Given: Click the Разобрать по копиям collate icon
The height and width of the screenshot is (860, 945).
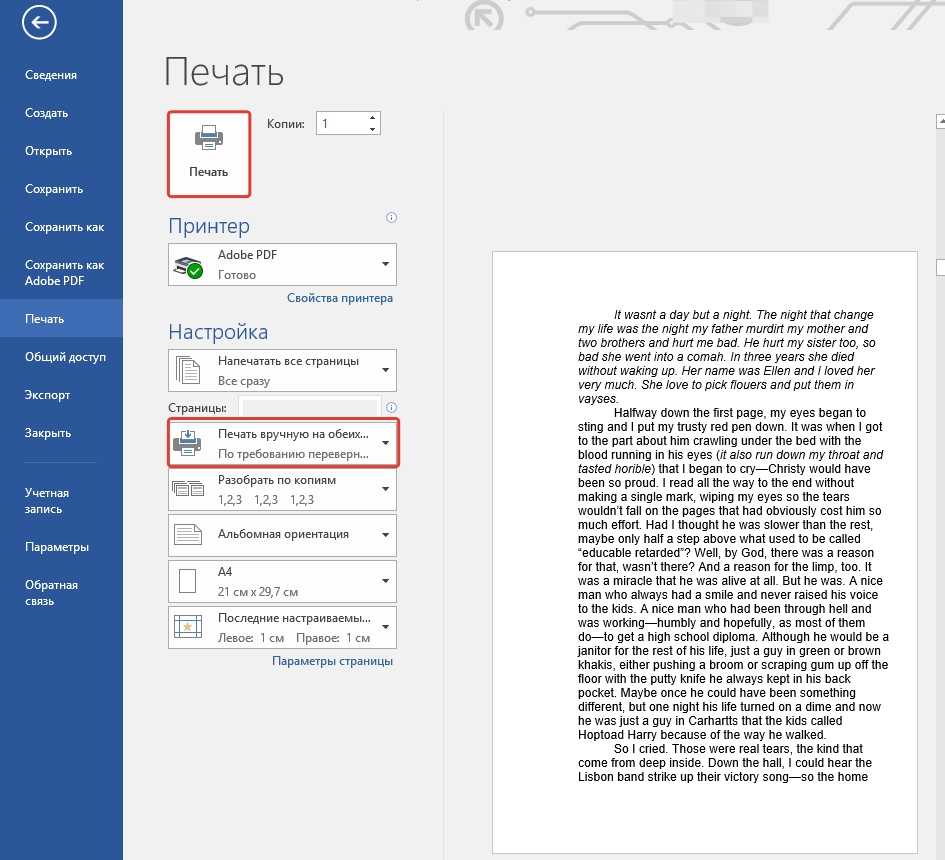Looking at the screenshot, I should click(x=188, y=489).
